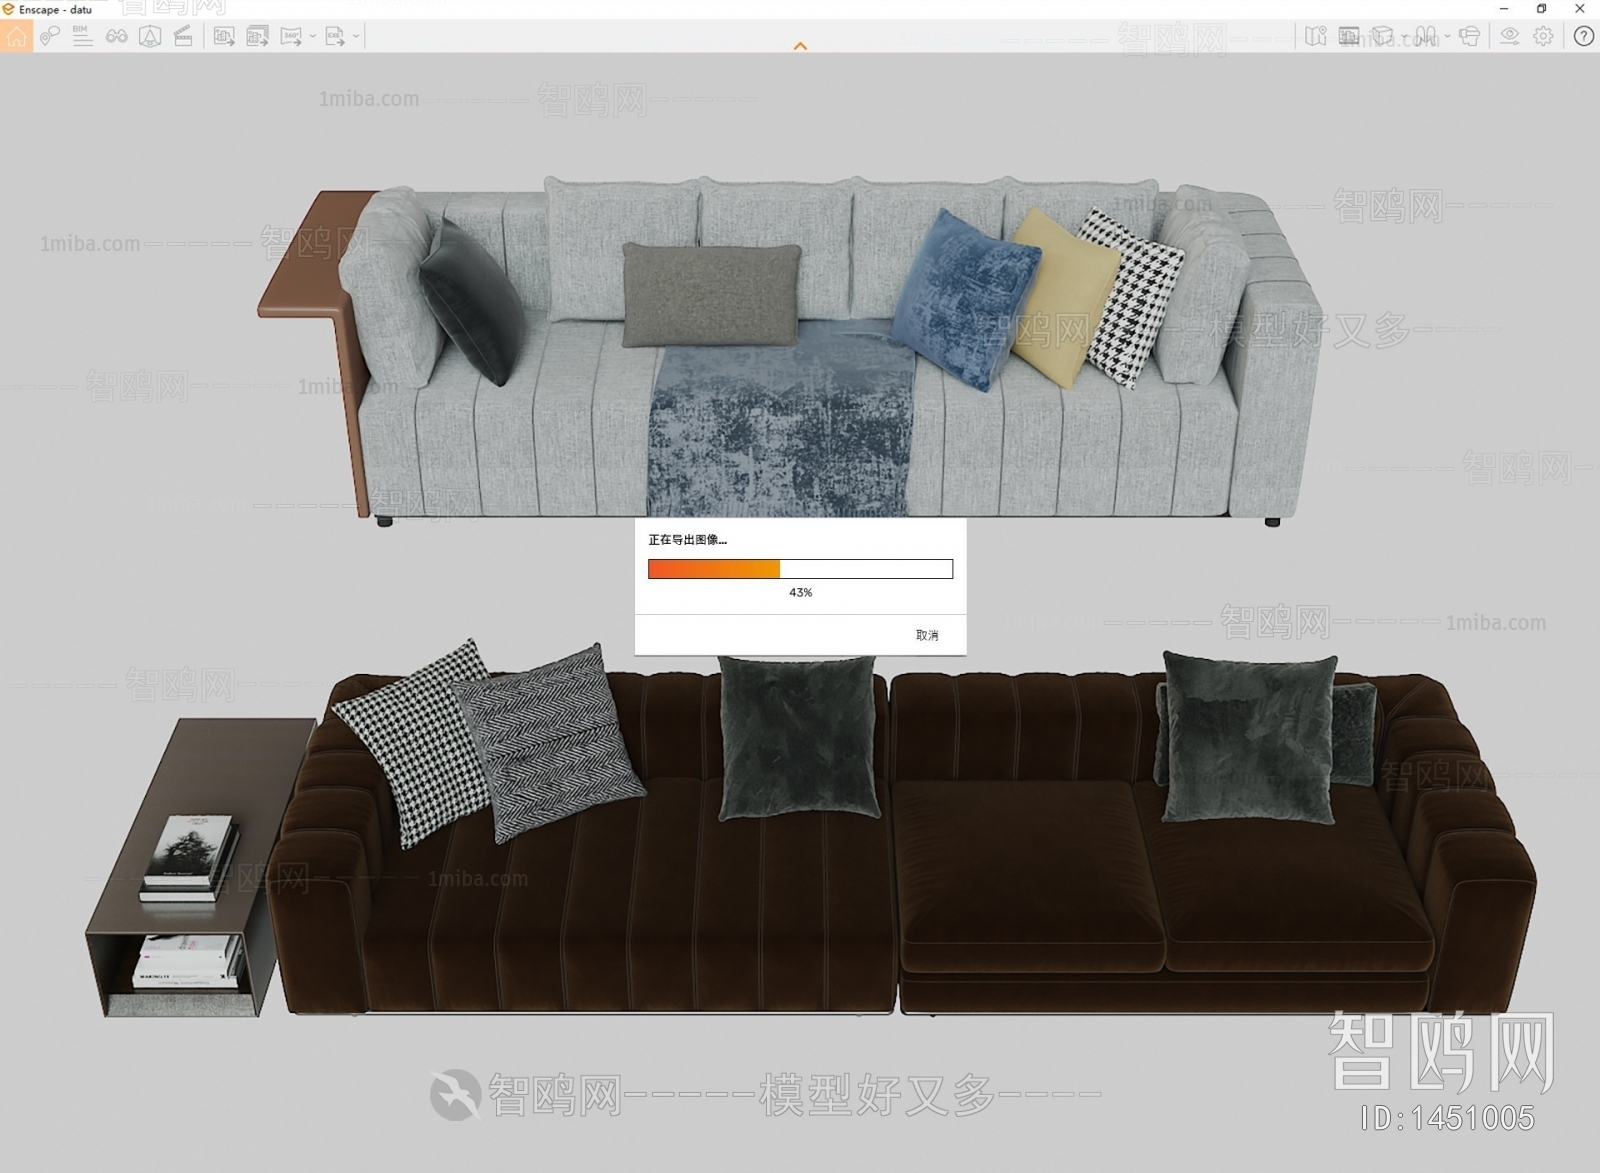Click the EXE standalone export icon

click(x=334, y=37)
